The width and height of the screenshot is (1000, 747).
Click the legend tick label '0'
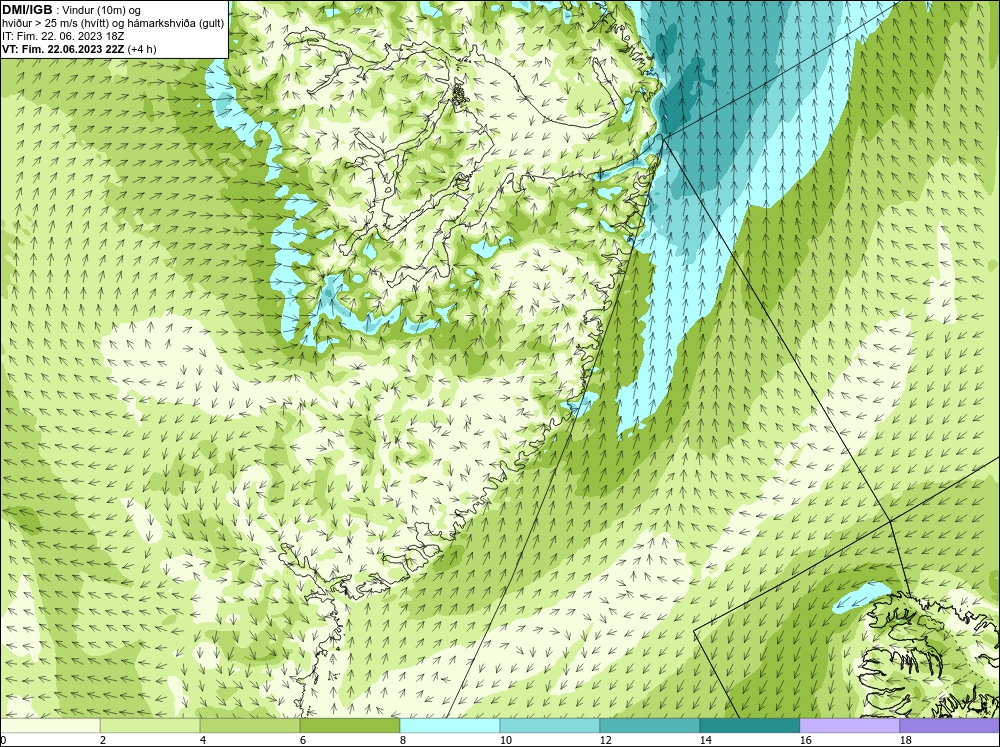pos(3,740)
